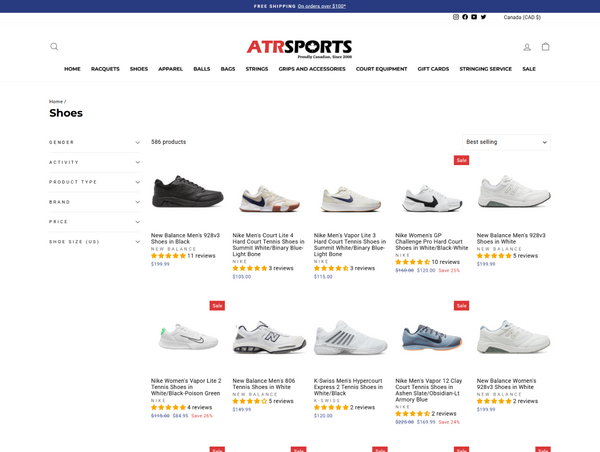Open New Balance Men's 806 Tennis Shoes title
The image size is (600, 452).
pos(264,384)
